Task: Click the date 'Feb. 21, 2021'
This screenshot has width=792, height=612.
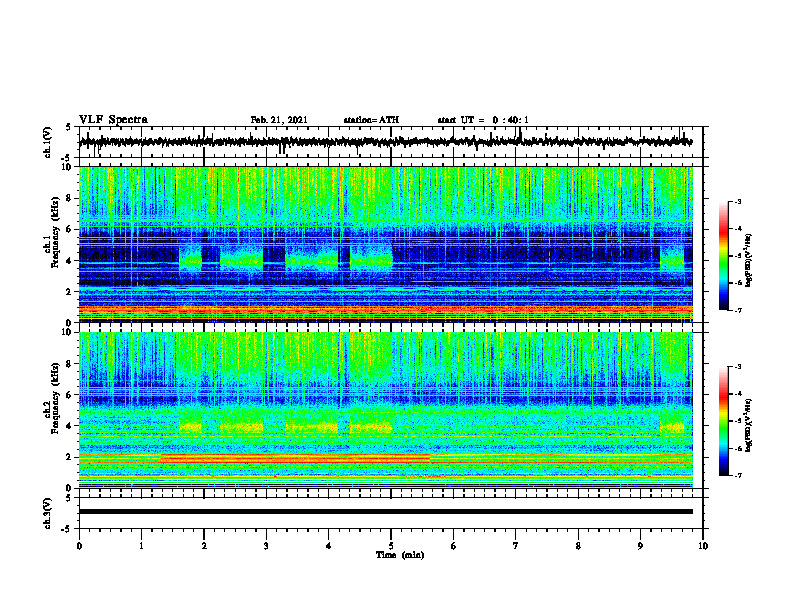Action: (279, 120)
